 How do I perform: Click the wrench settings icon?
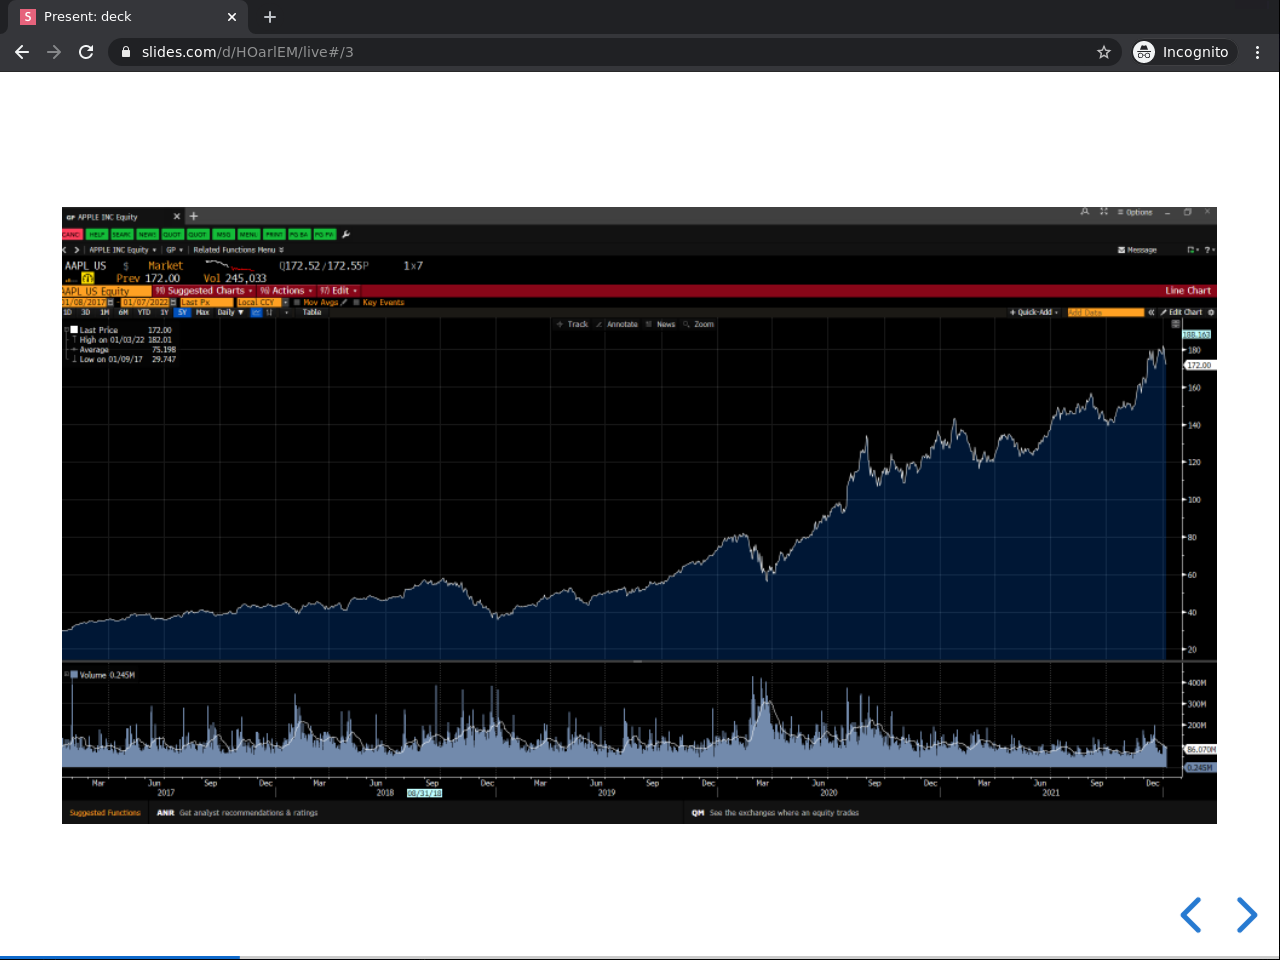[346, 235]
